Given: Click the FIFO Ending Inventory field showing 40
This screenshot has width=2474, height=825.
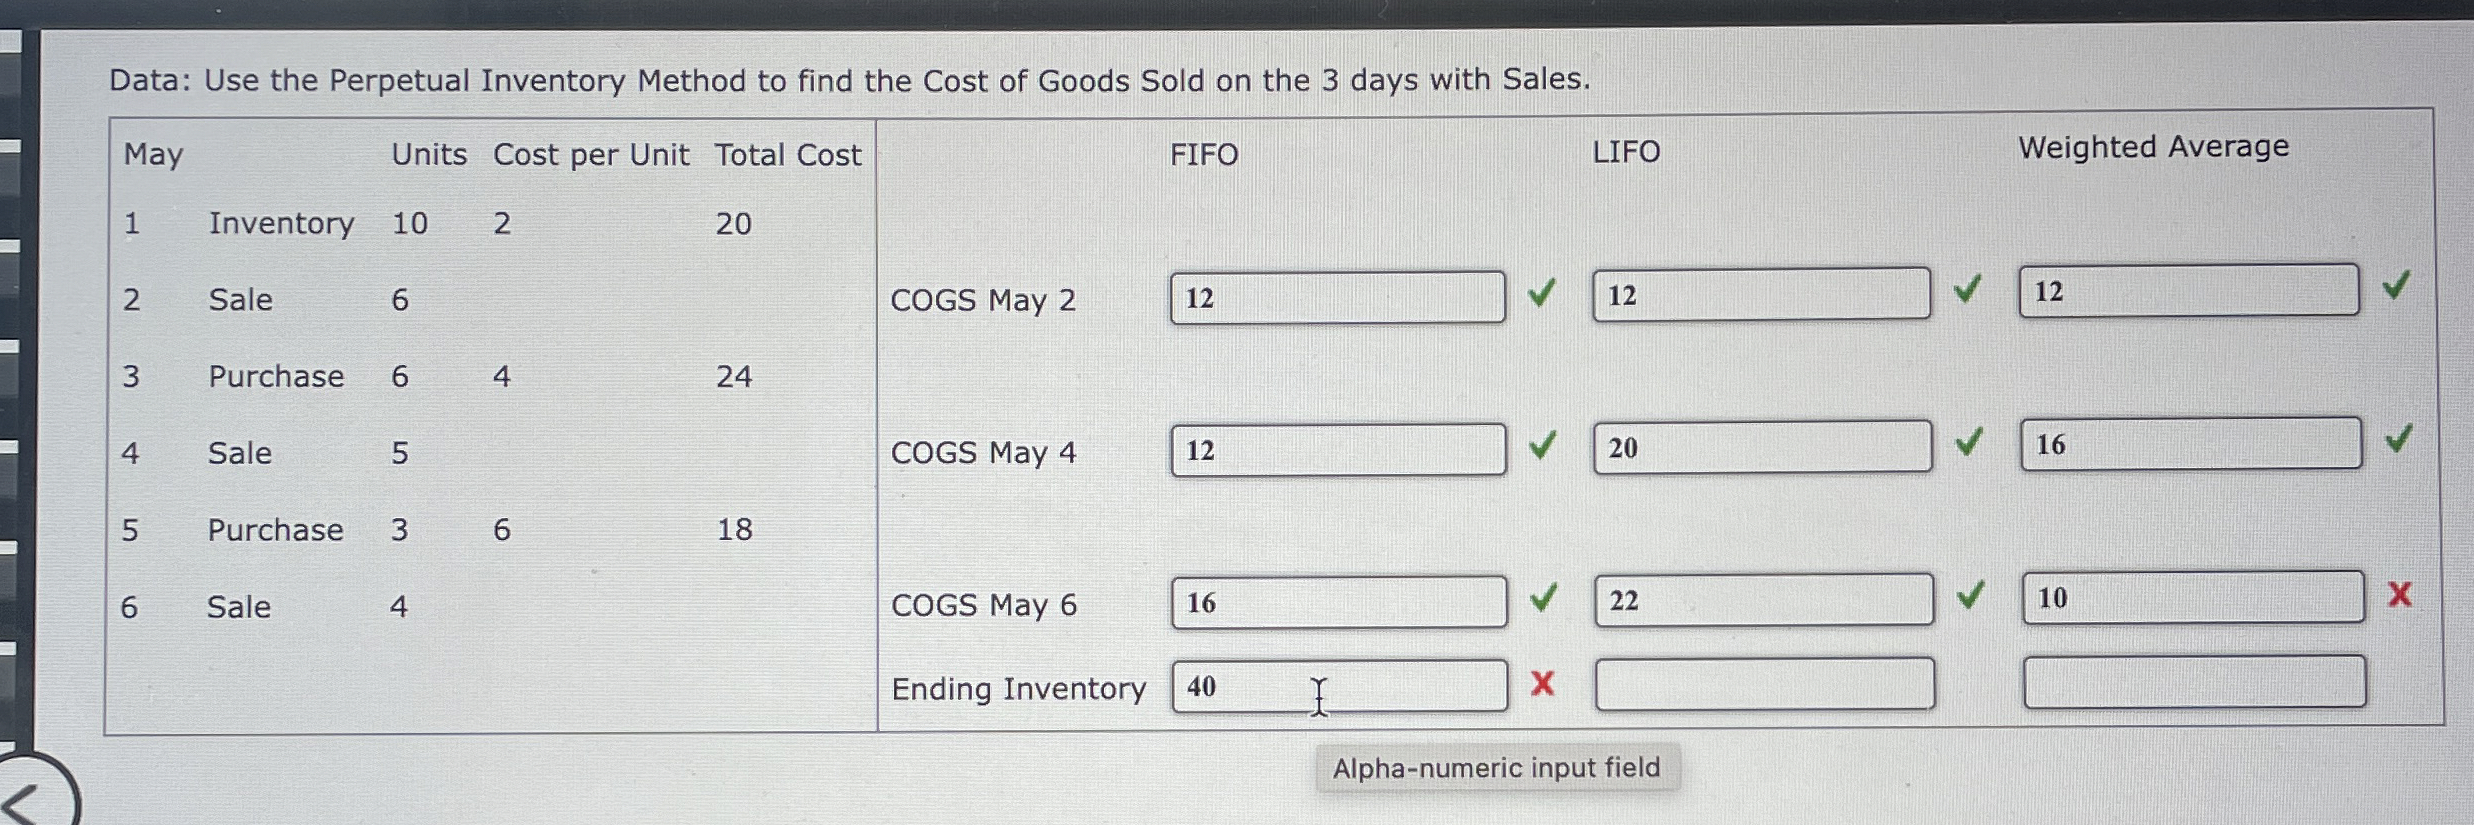Looking at the screenshot, I should click(1340, 686).
